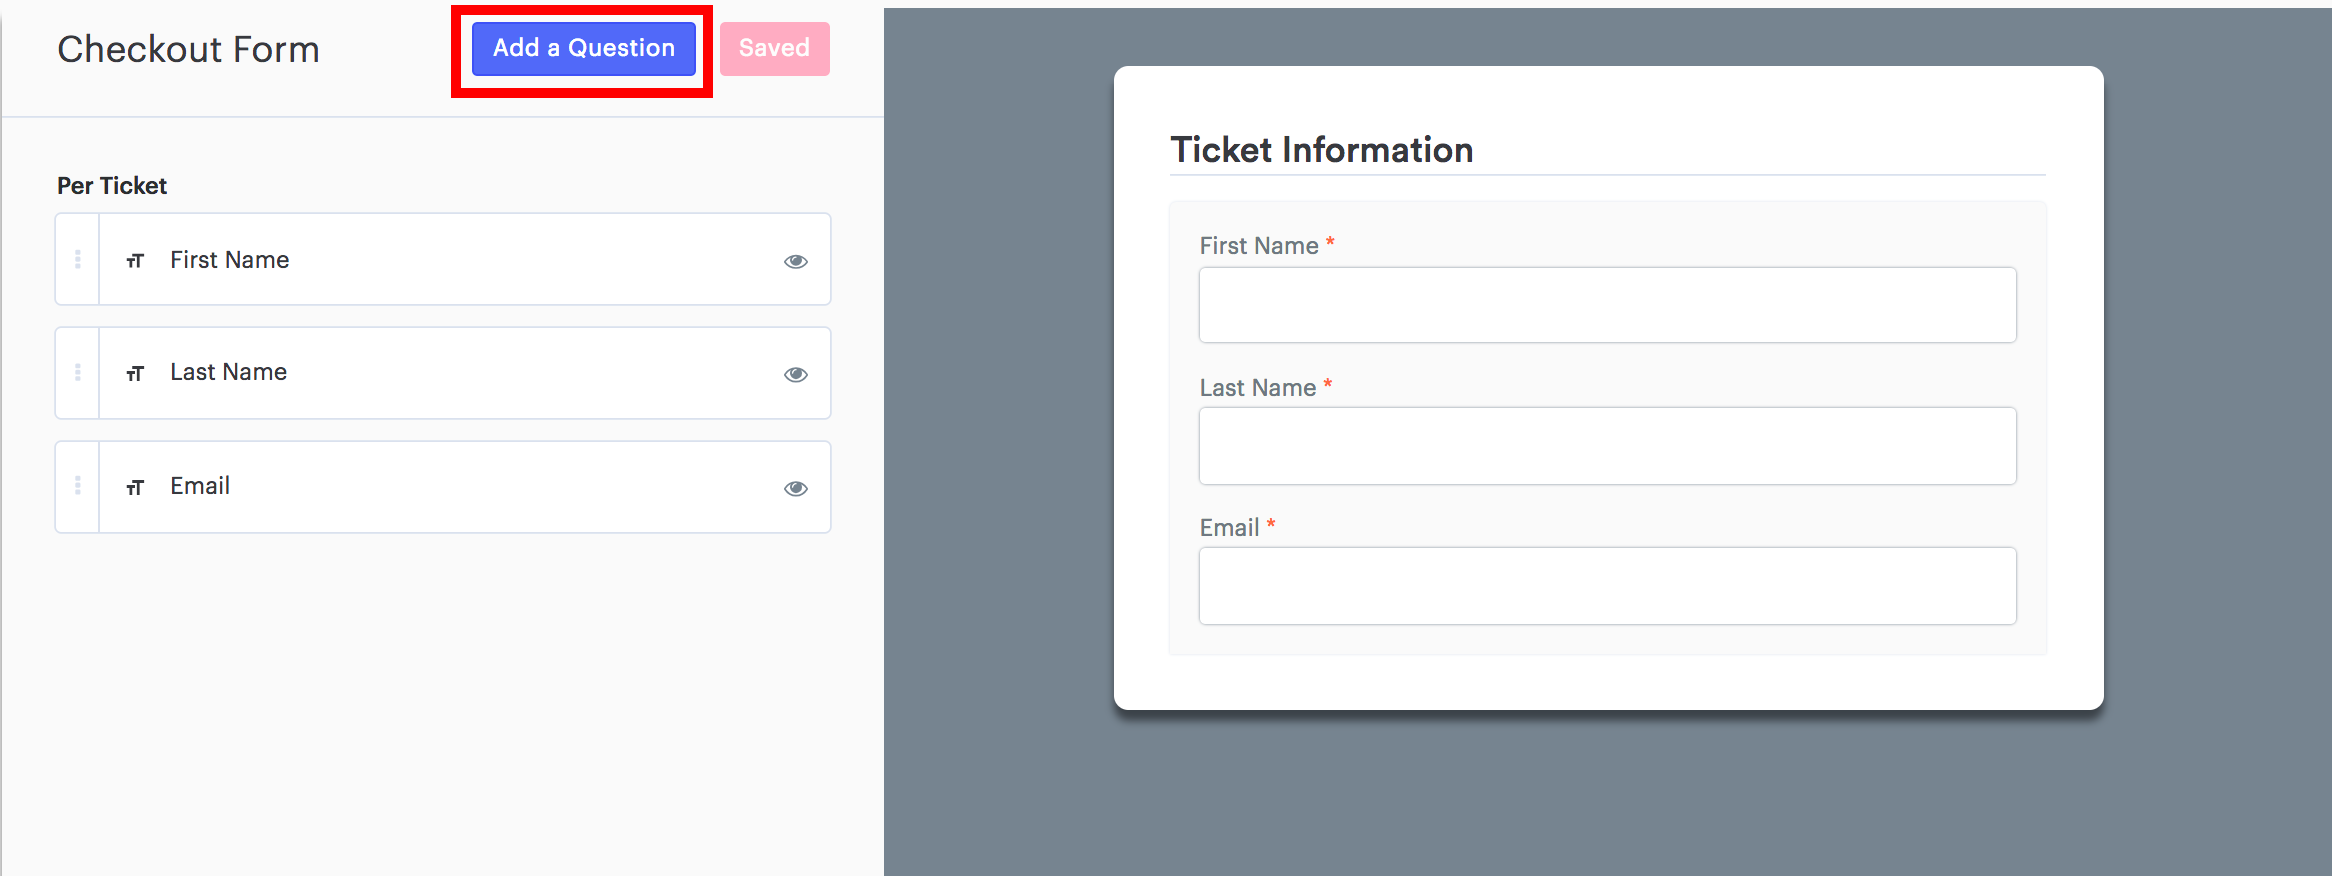Click the pink Saved button

coord(775,48)
